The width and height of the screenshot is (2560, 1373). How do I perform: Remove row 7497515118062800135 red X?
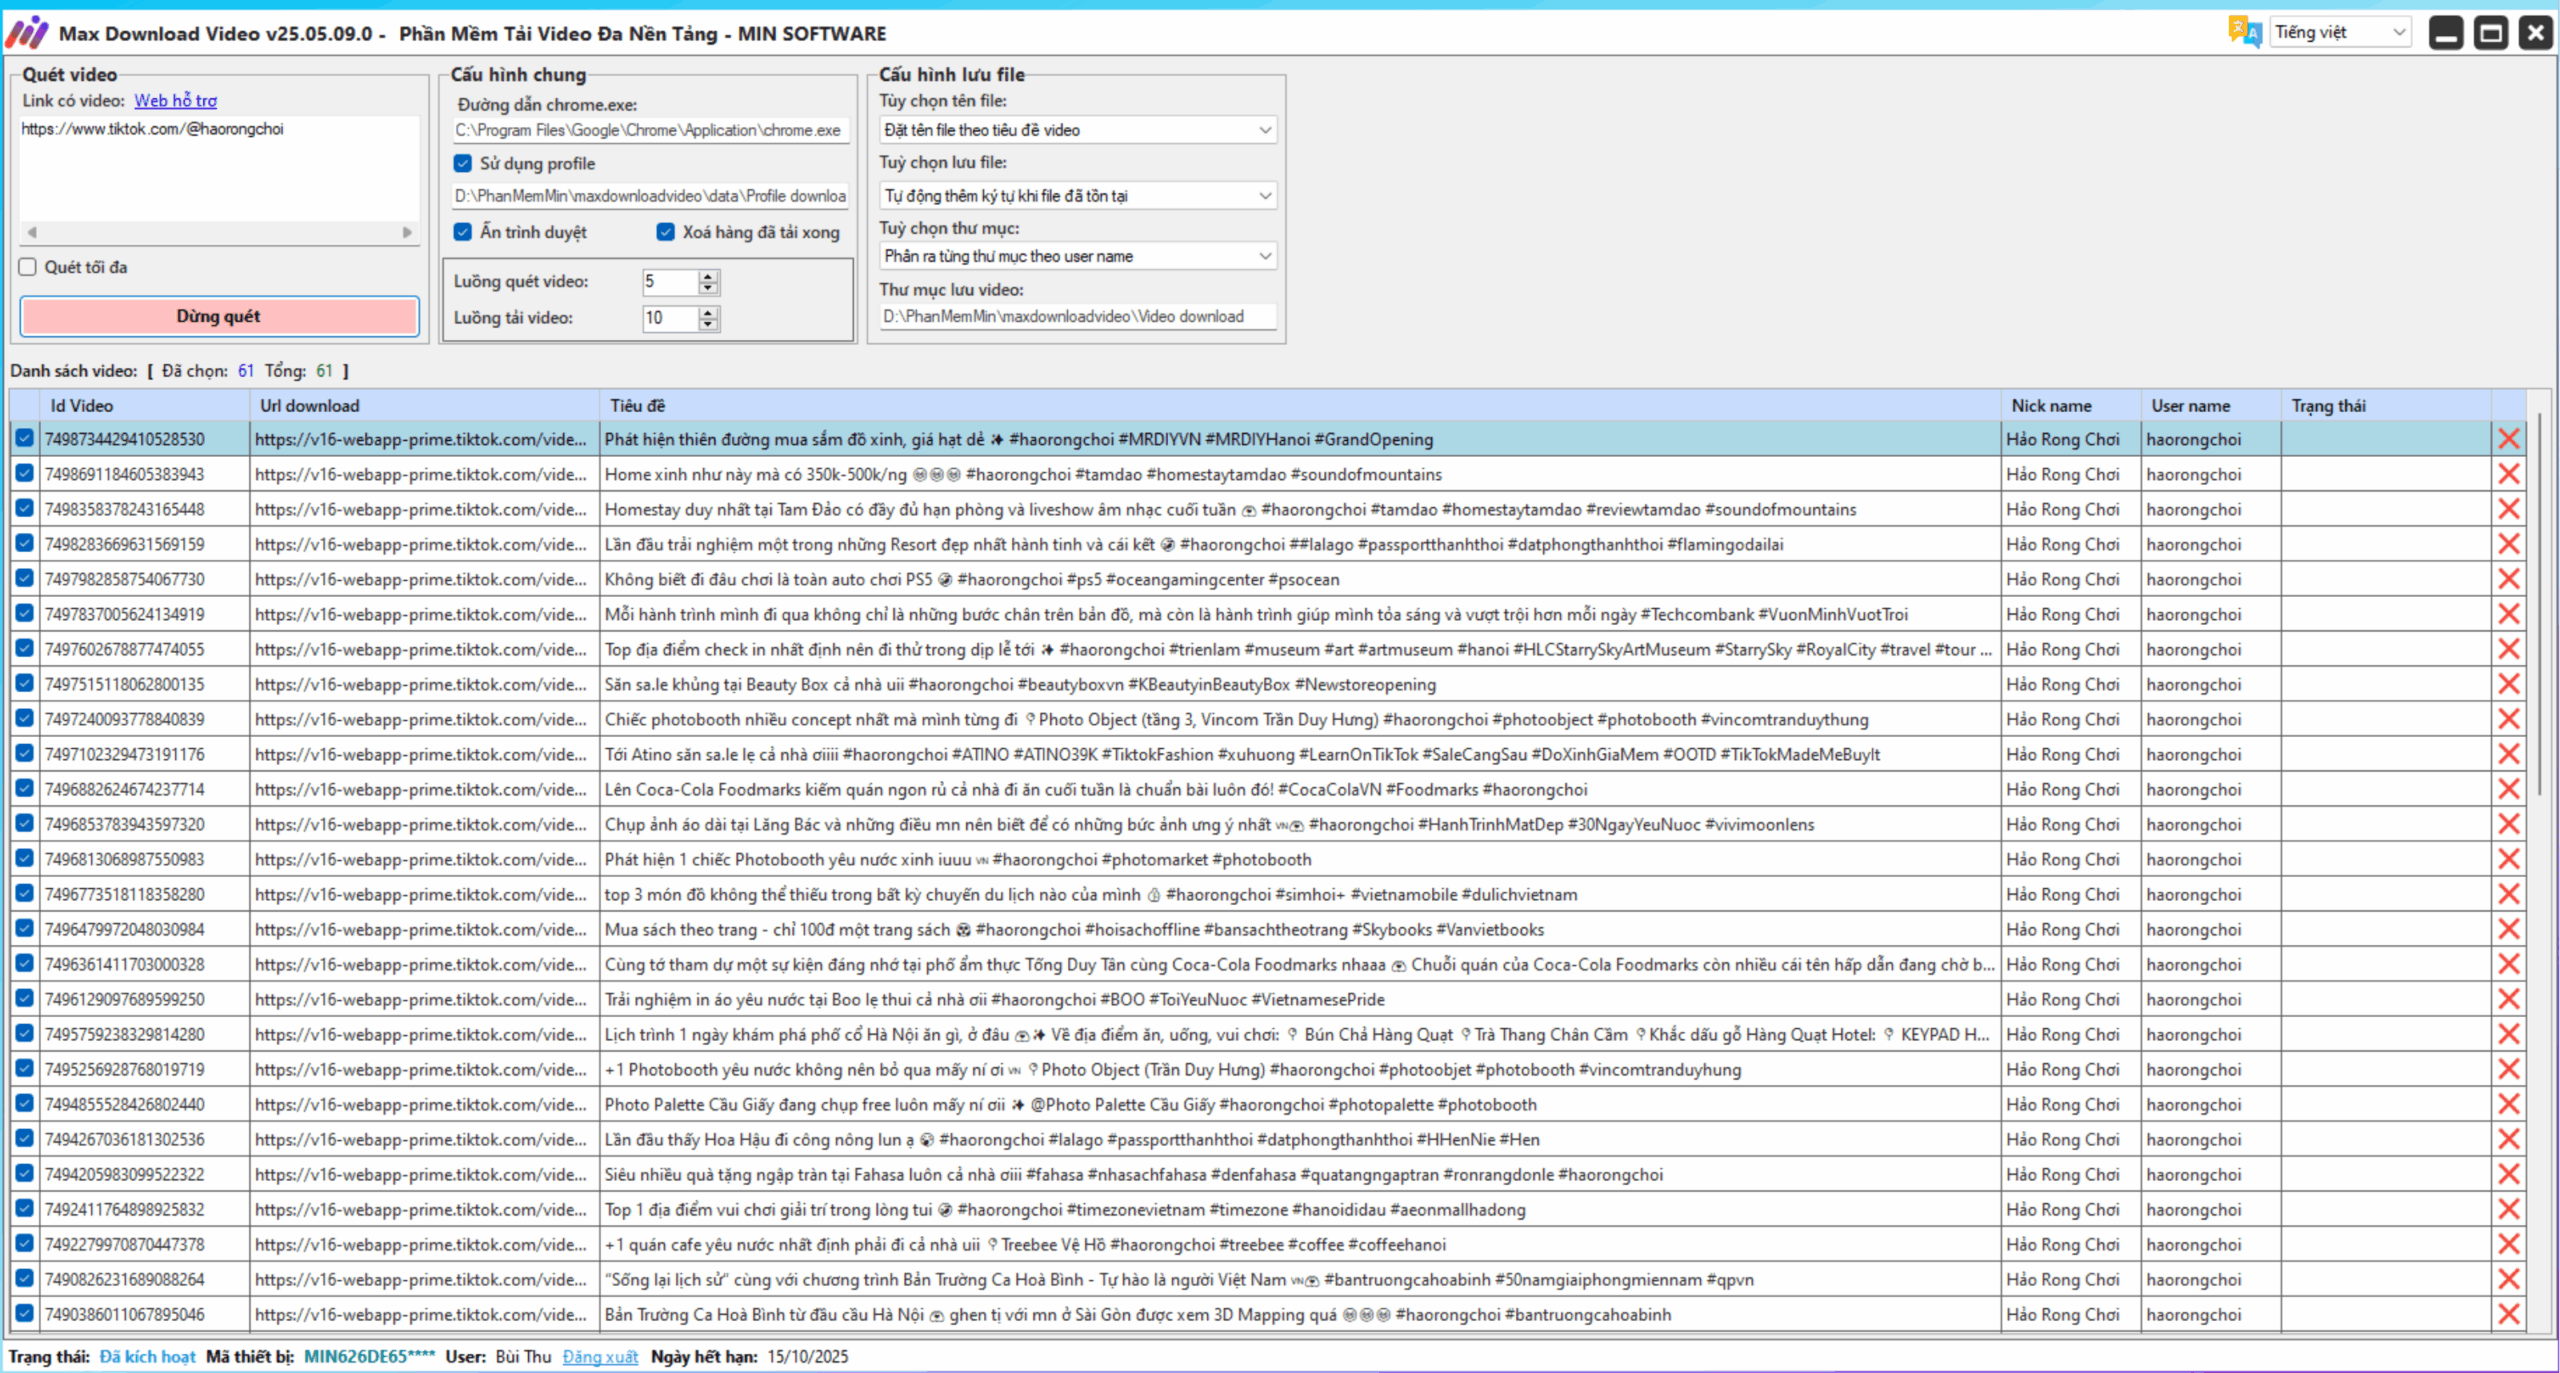(2508, 684)
